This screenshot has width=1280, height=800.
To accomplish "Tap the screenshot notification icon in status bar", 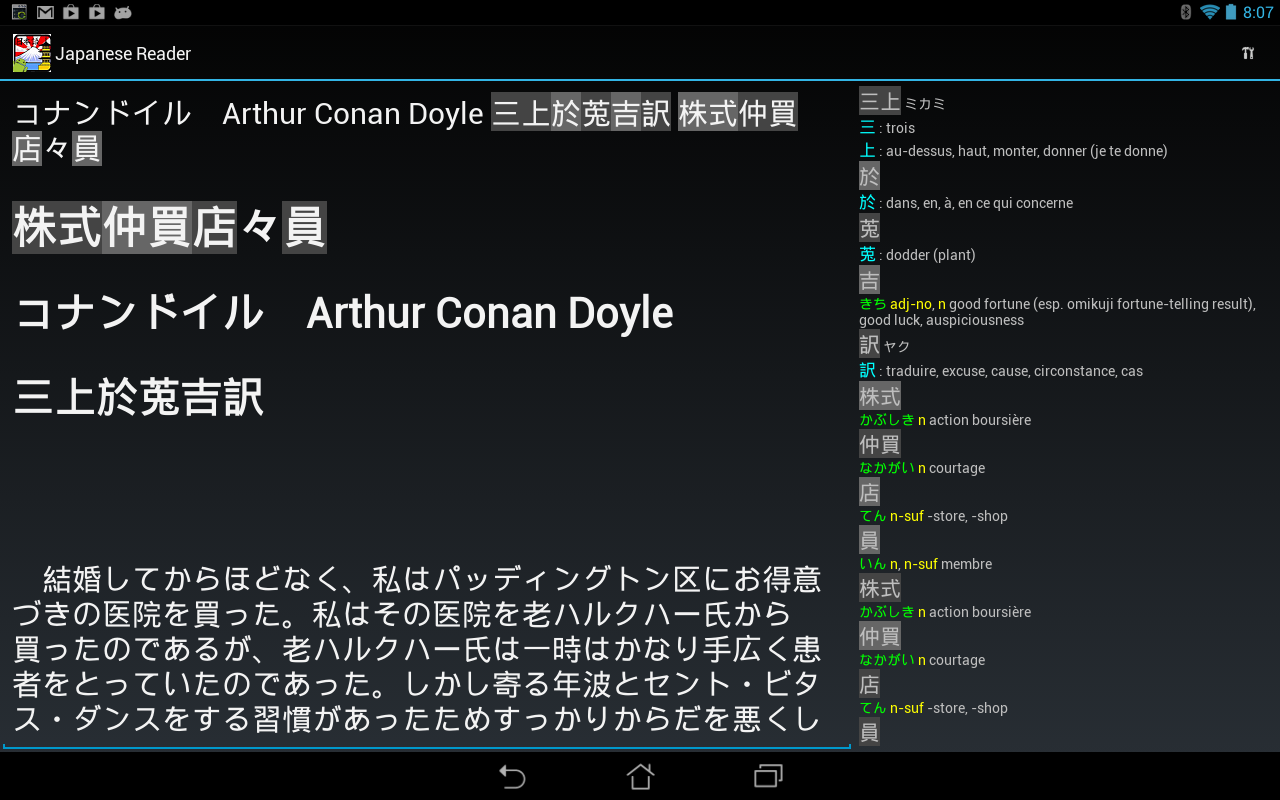I will coord(19,12).
